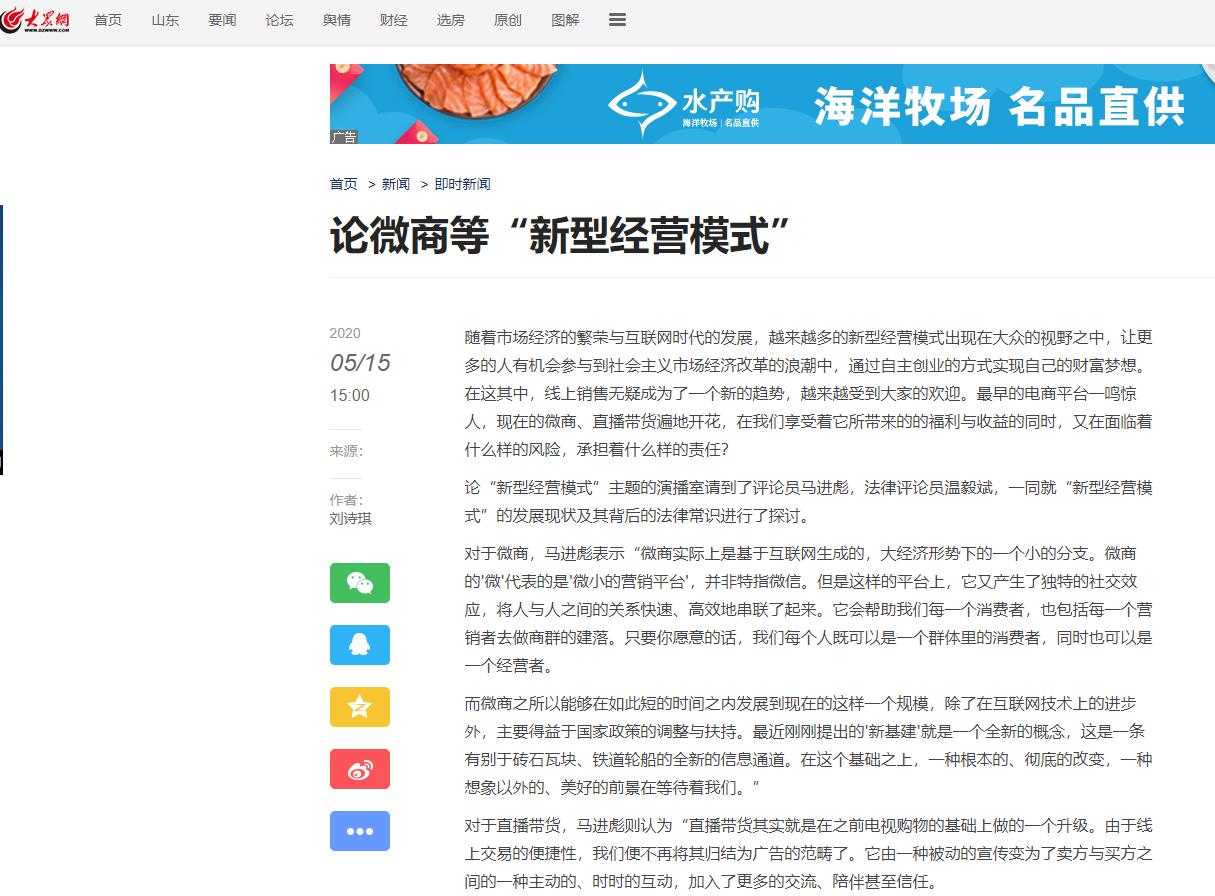Click the 大众网 site logo
Viewport: 1215px width, 896px height.
(x=40, y=19)
